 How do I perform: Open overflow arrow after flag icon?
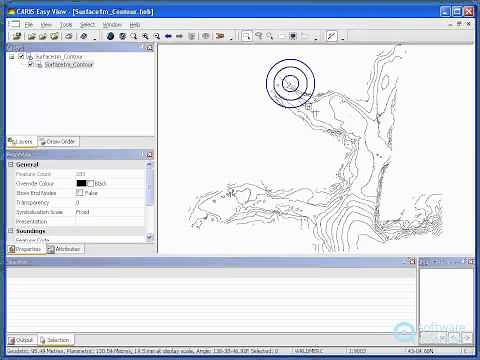(315, 37)
